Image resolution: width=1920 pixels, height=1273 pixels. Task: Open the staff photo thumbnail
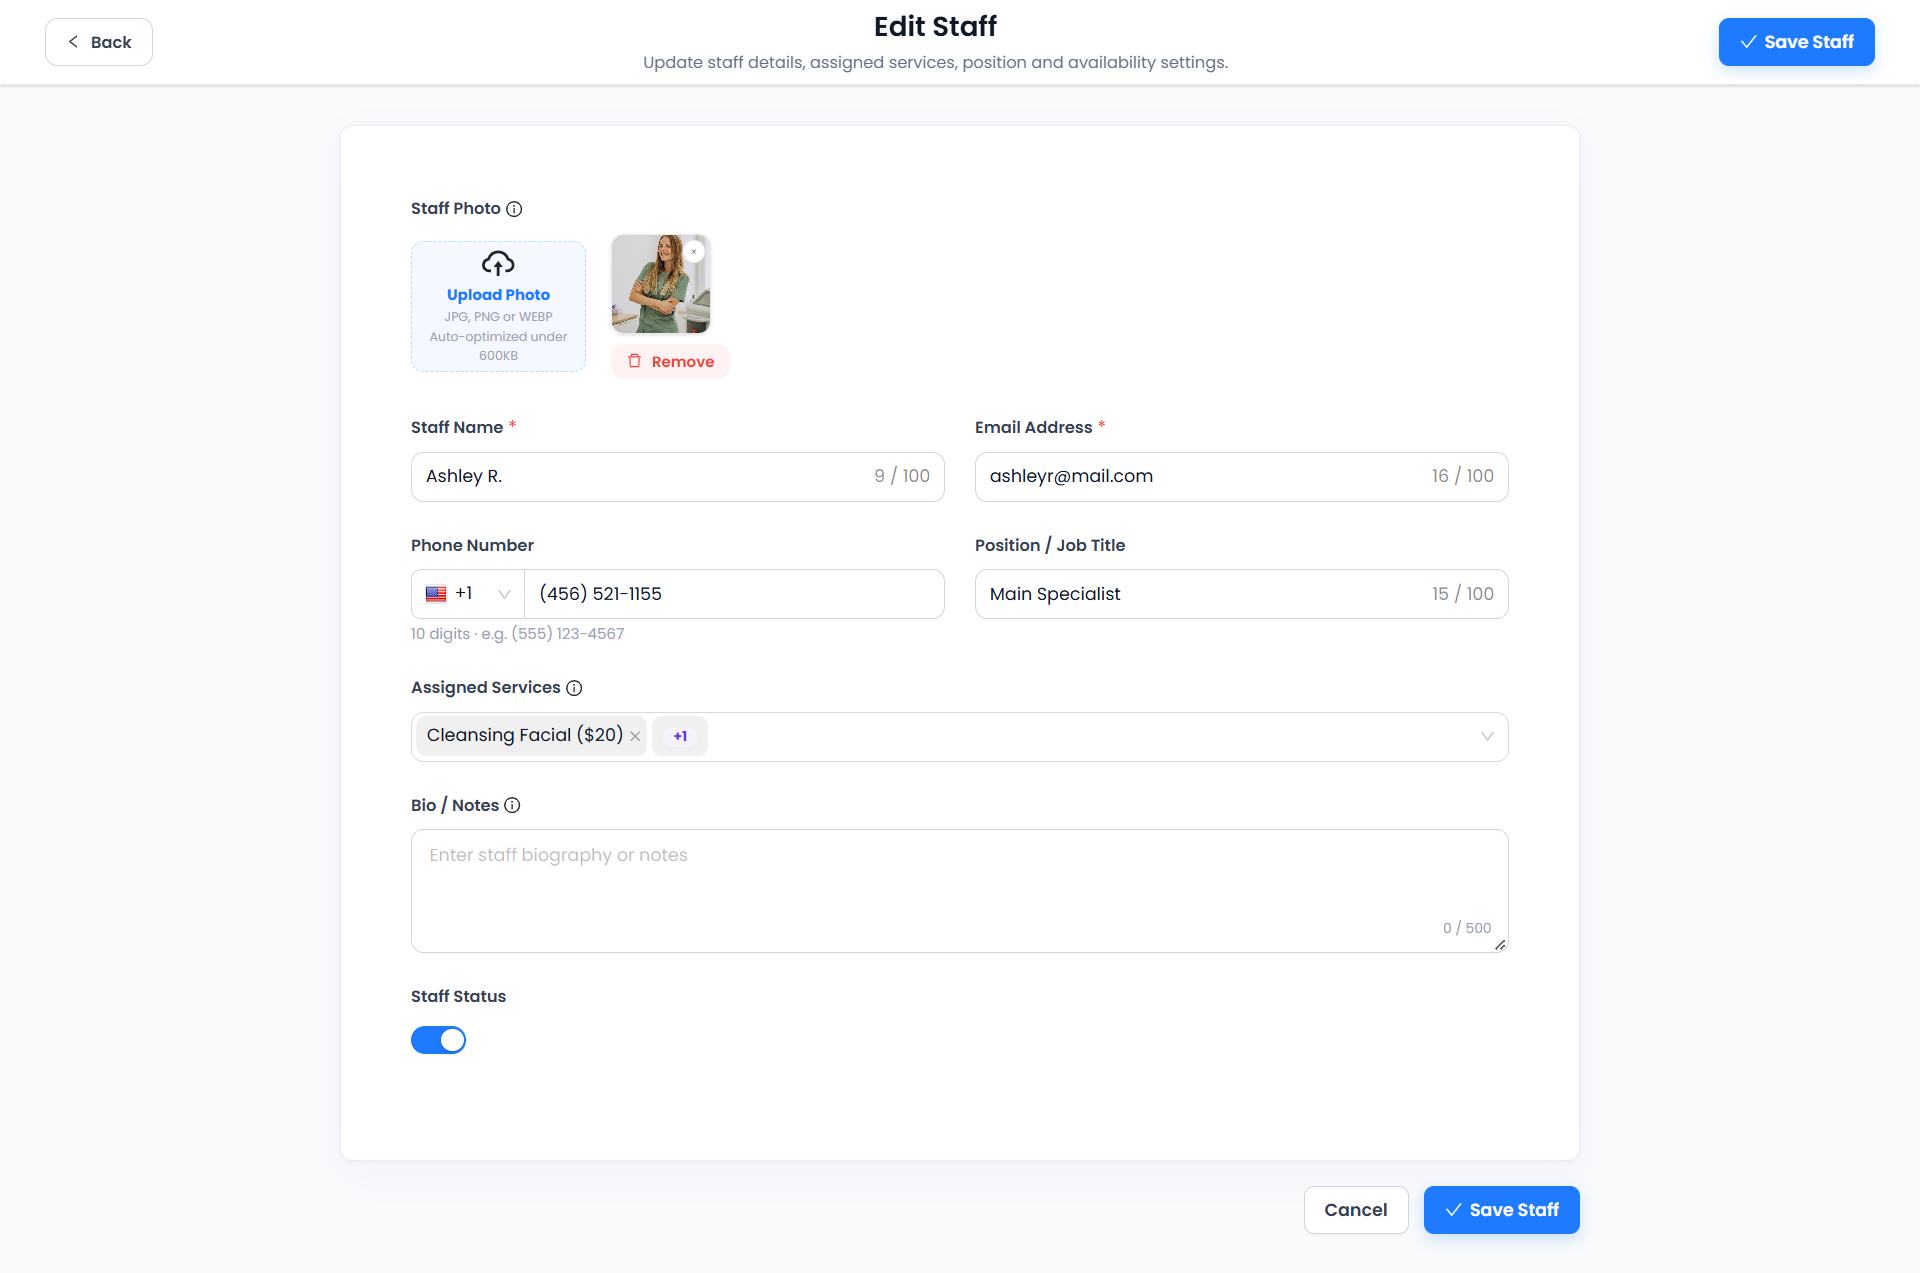660,284
